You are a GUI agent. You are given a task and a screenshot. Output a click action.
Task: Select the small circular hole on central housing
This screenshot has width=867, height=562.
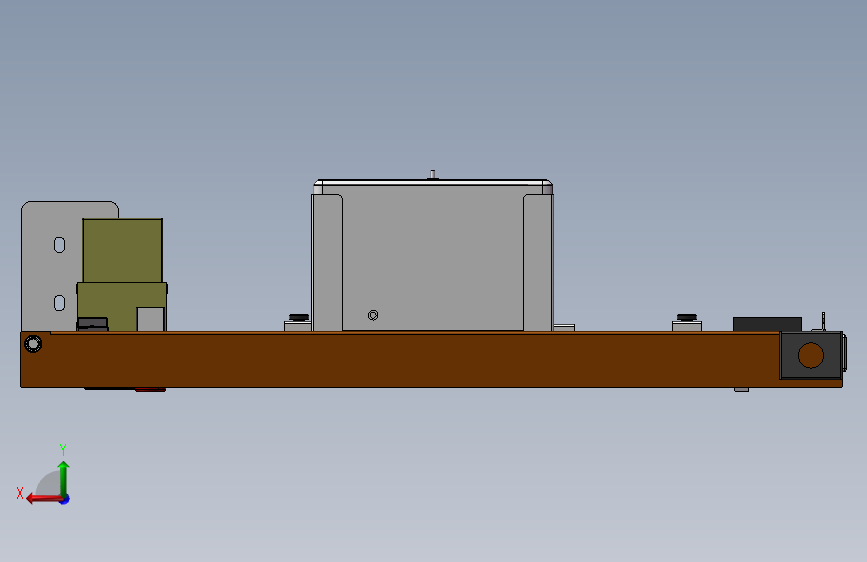click(373, 315)
